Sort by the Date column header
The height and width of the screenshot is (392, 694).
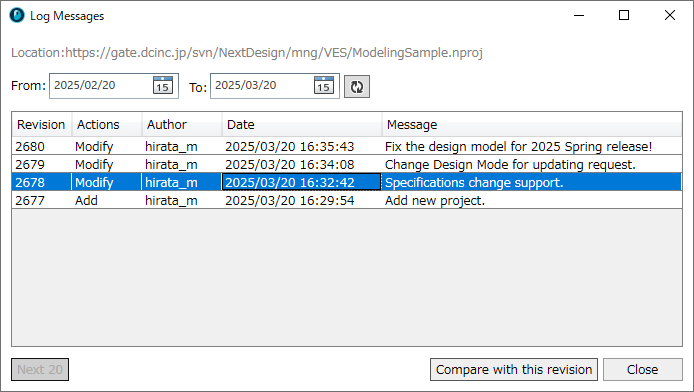301,125
